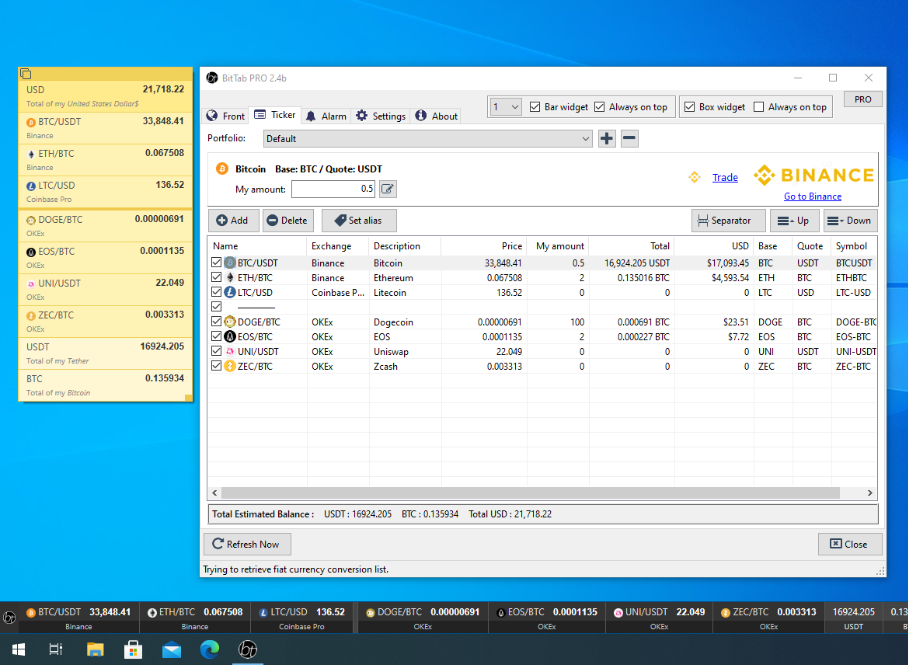Click the small Binance icon beside Trade
Viewport: 908px width, 665px height.
click(x=694, y=177)
